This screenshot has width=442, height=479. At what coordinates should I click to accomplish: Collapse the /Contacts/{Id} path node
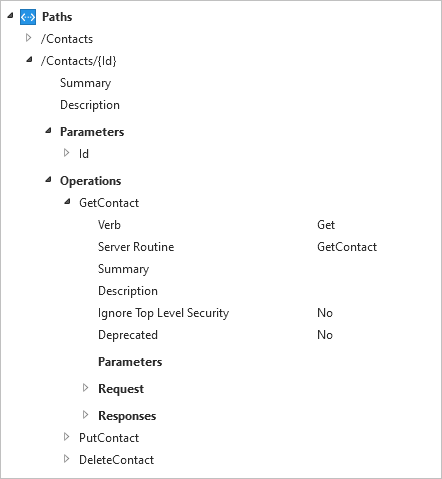(x=30, y=60)
